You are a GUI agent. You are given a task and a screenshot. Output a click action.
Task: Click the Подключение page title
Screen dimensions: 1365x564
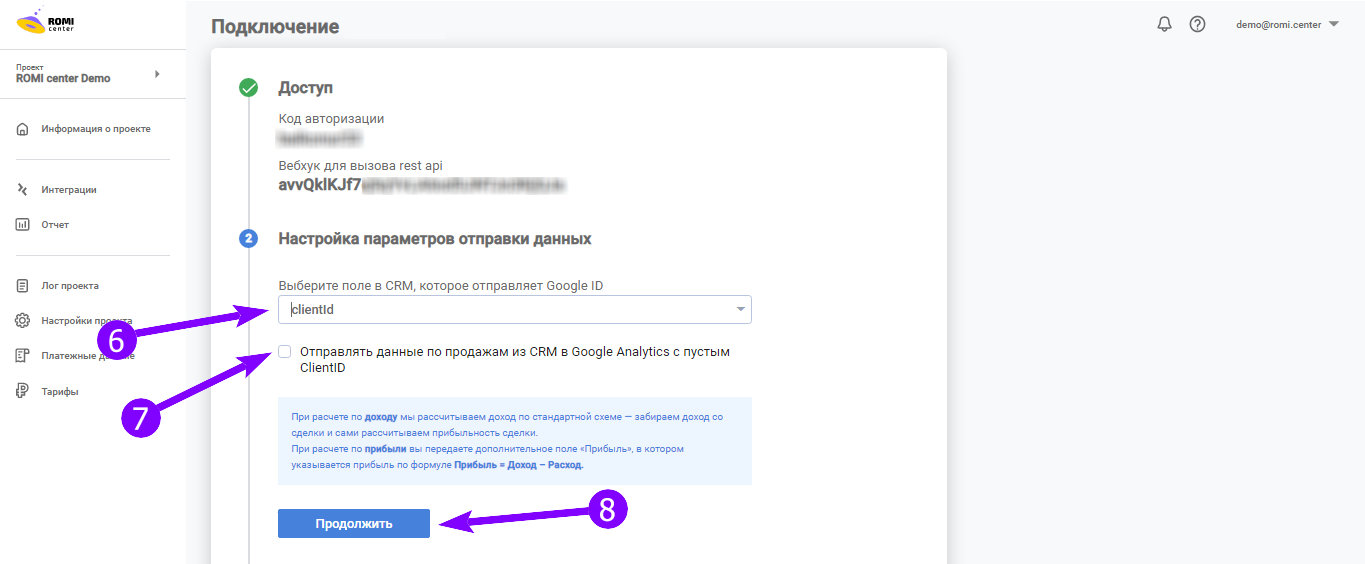click(x=275, y=27)
